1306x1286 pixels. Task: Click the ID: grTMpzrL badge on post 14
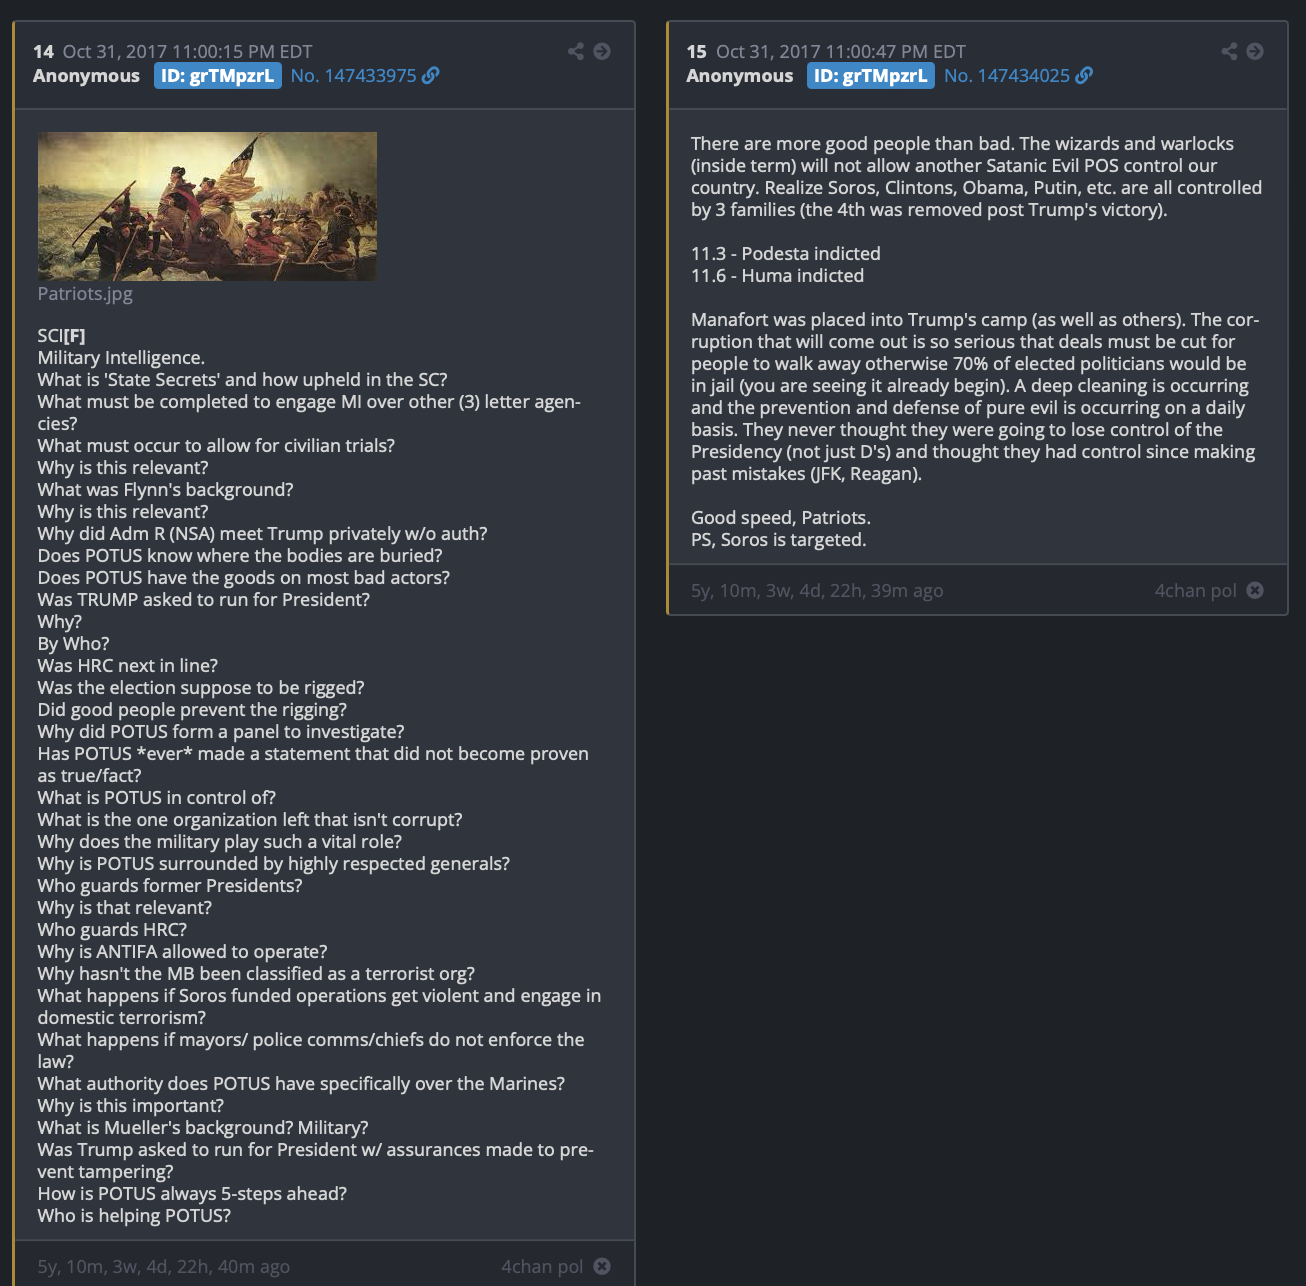coord(217,76)
